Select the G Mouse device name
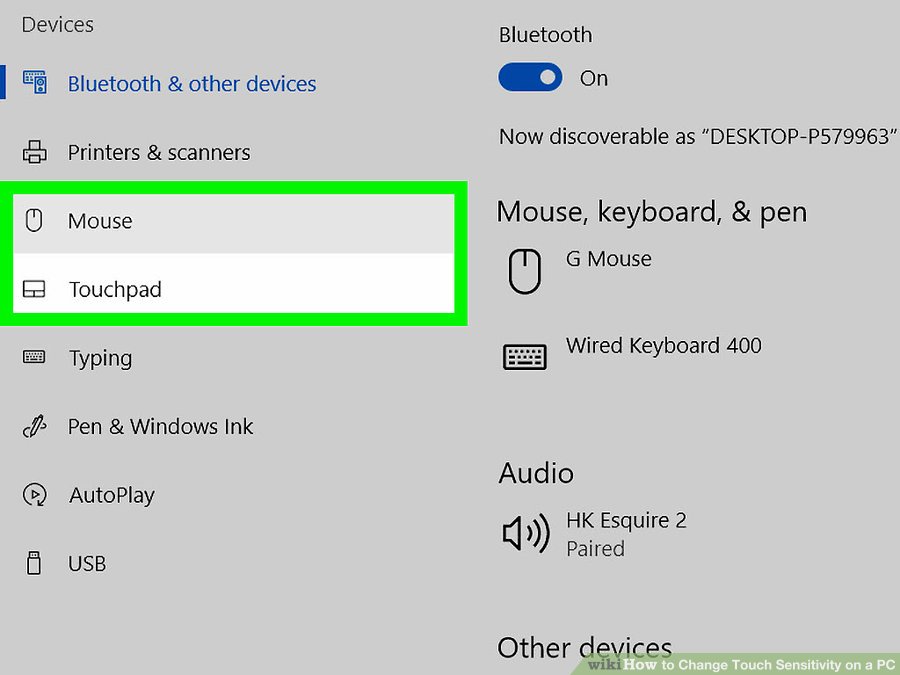 (x=608, y=259)
